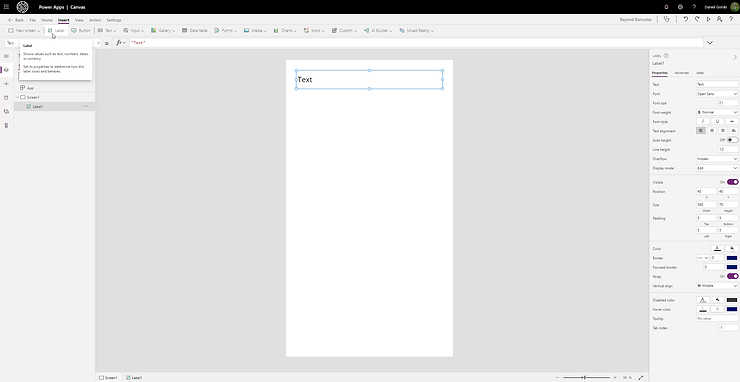Toggle the Visible switch

pos(732,182)
